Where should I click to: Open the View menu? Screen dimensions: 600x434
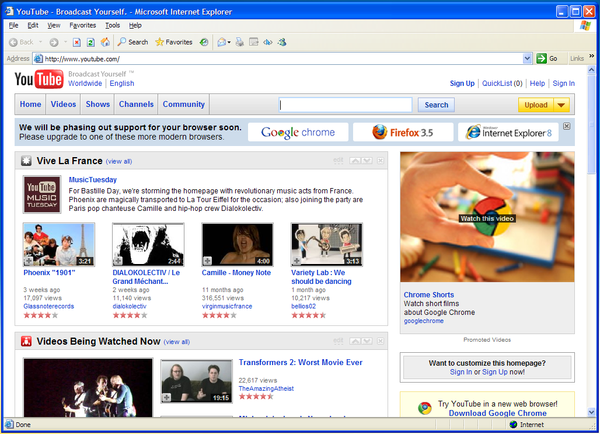point(54,25)
